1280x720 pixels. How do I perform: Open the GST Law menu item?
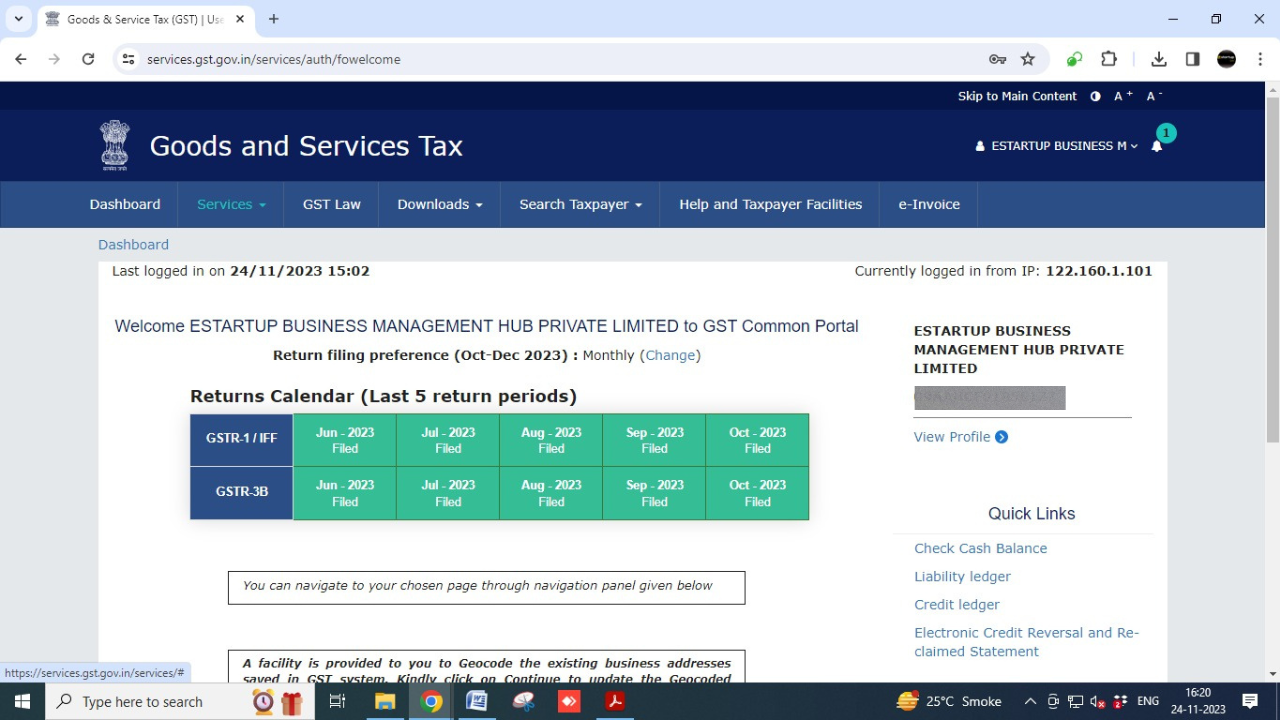(332, 204)
